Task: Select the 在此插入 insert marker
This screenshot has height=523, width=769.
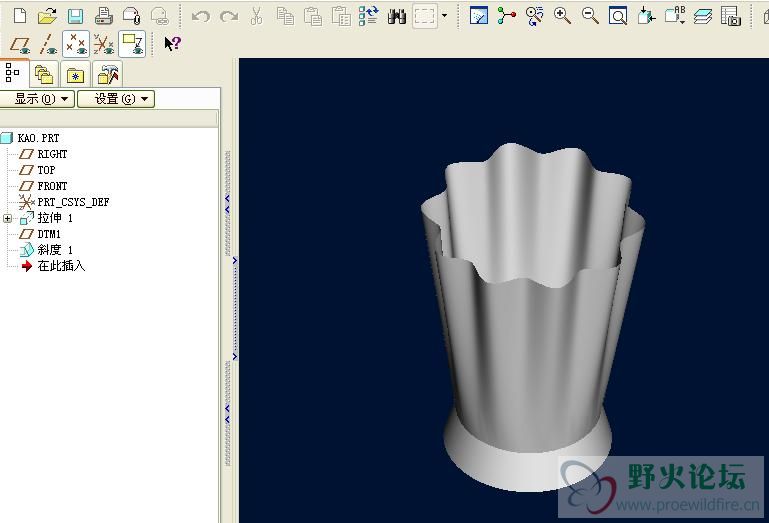Action: [54, 266]
